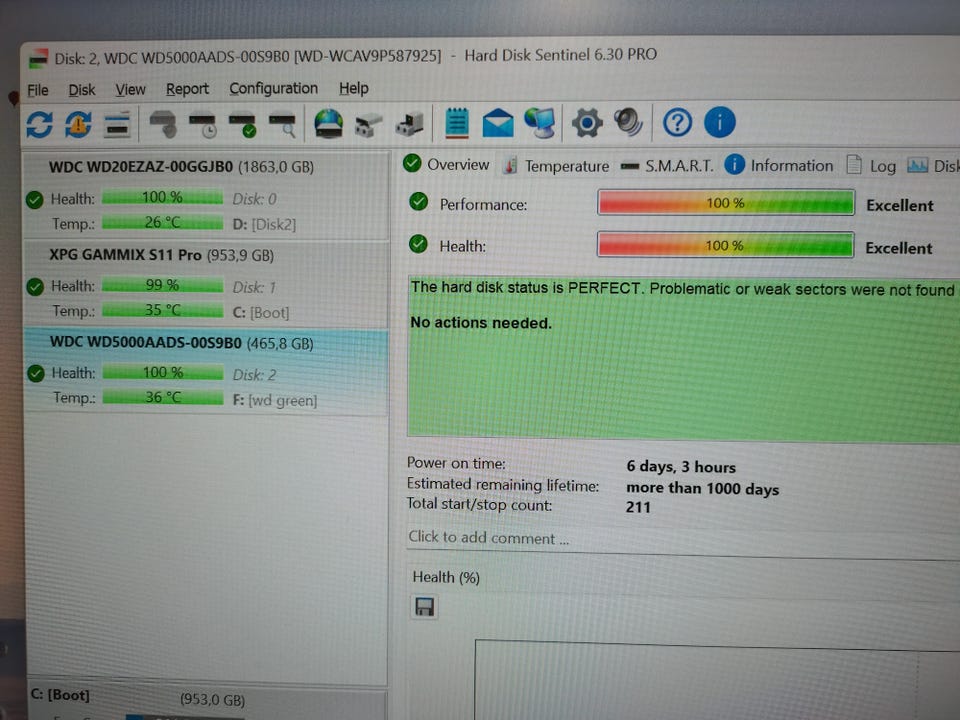Screen dimensions: 960x720
Task: Click the refresh disk information icon
Action: (40, 124)
